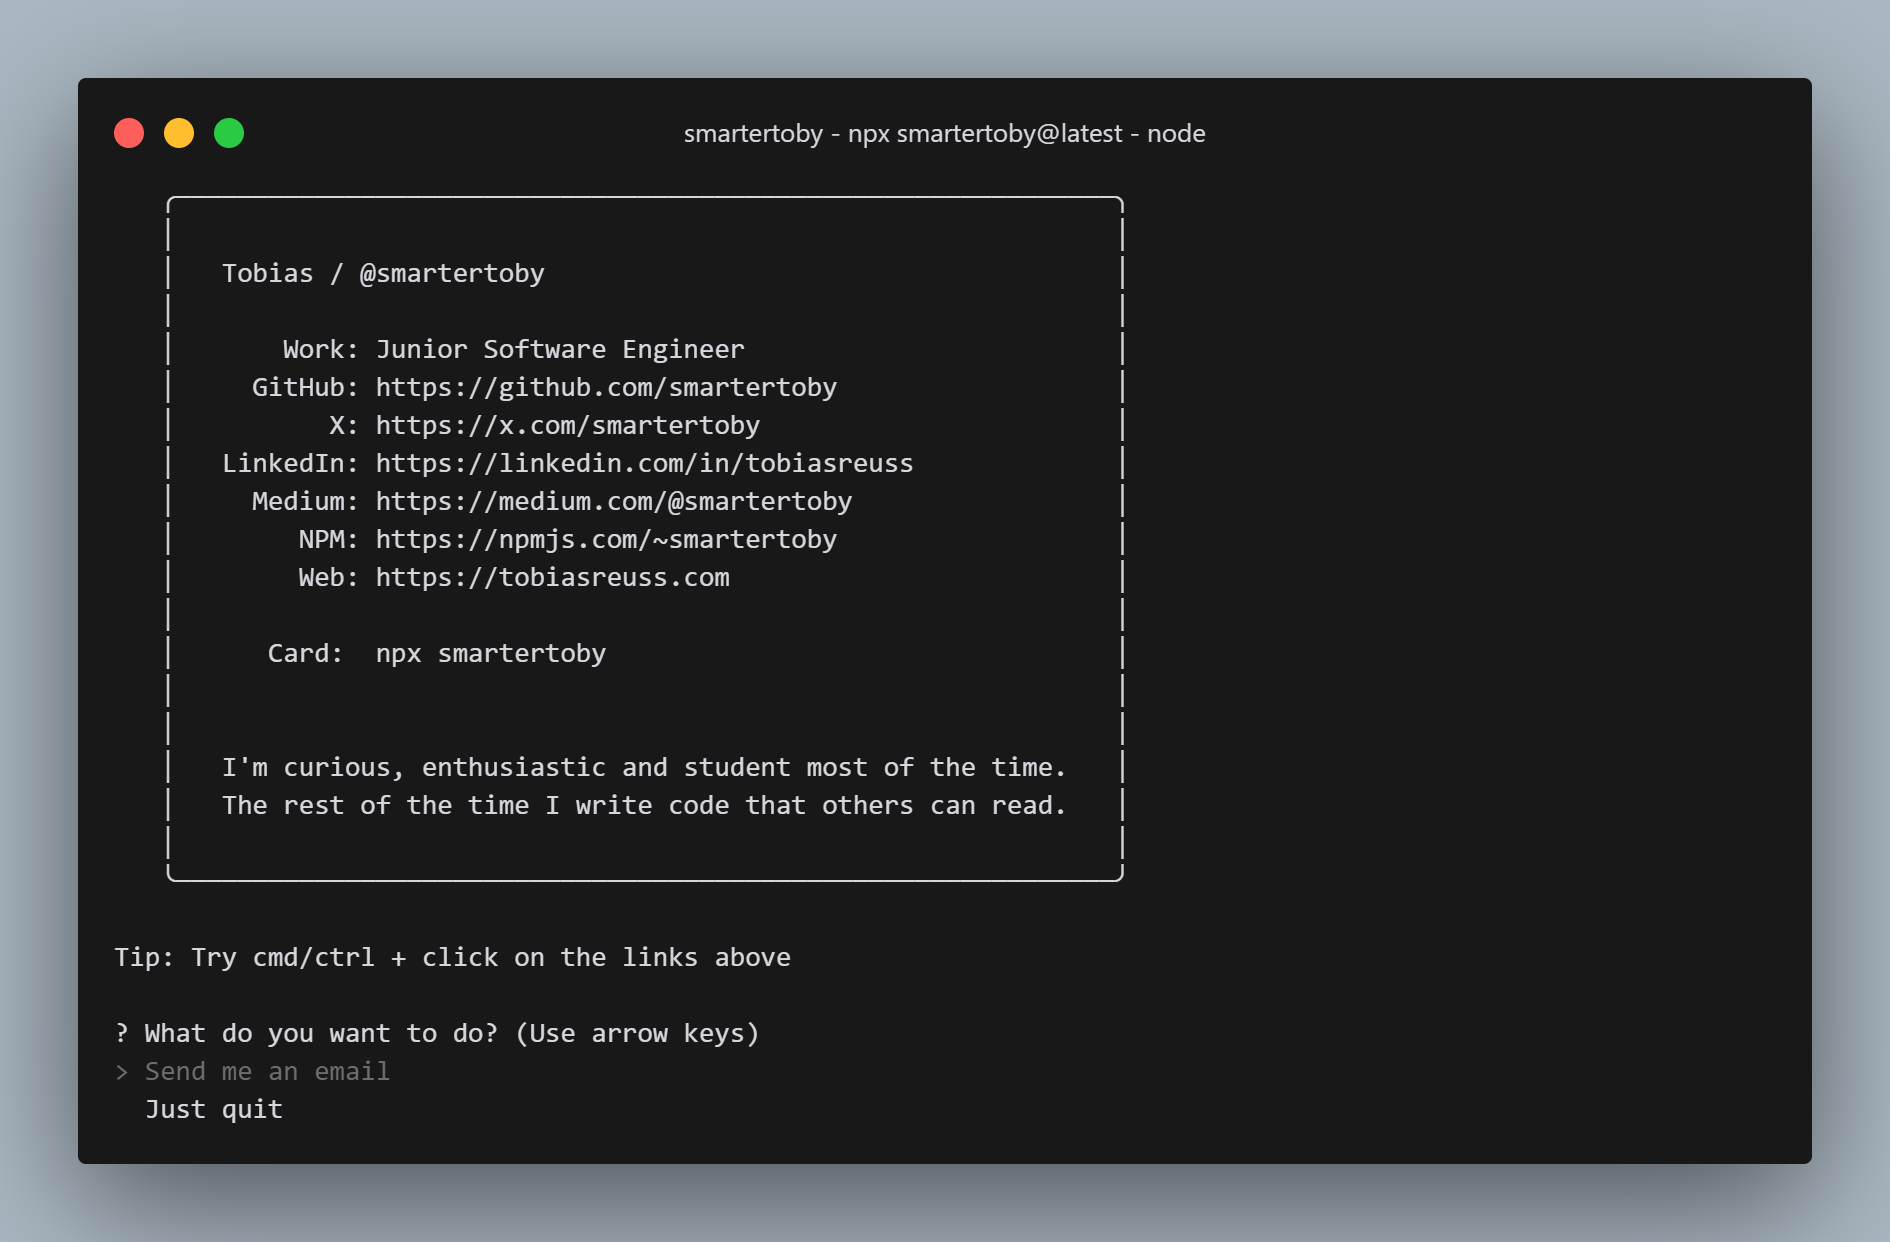Click the 'npx smartertoby' card command
Screen dimensions: 1890x1242
click(x=491, y=654)
